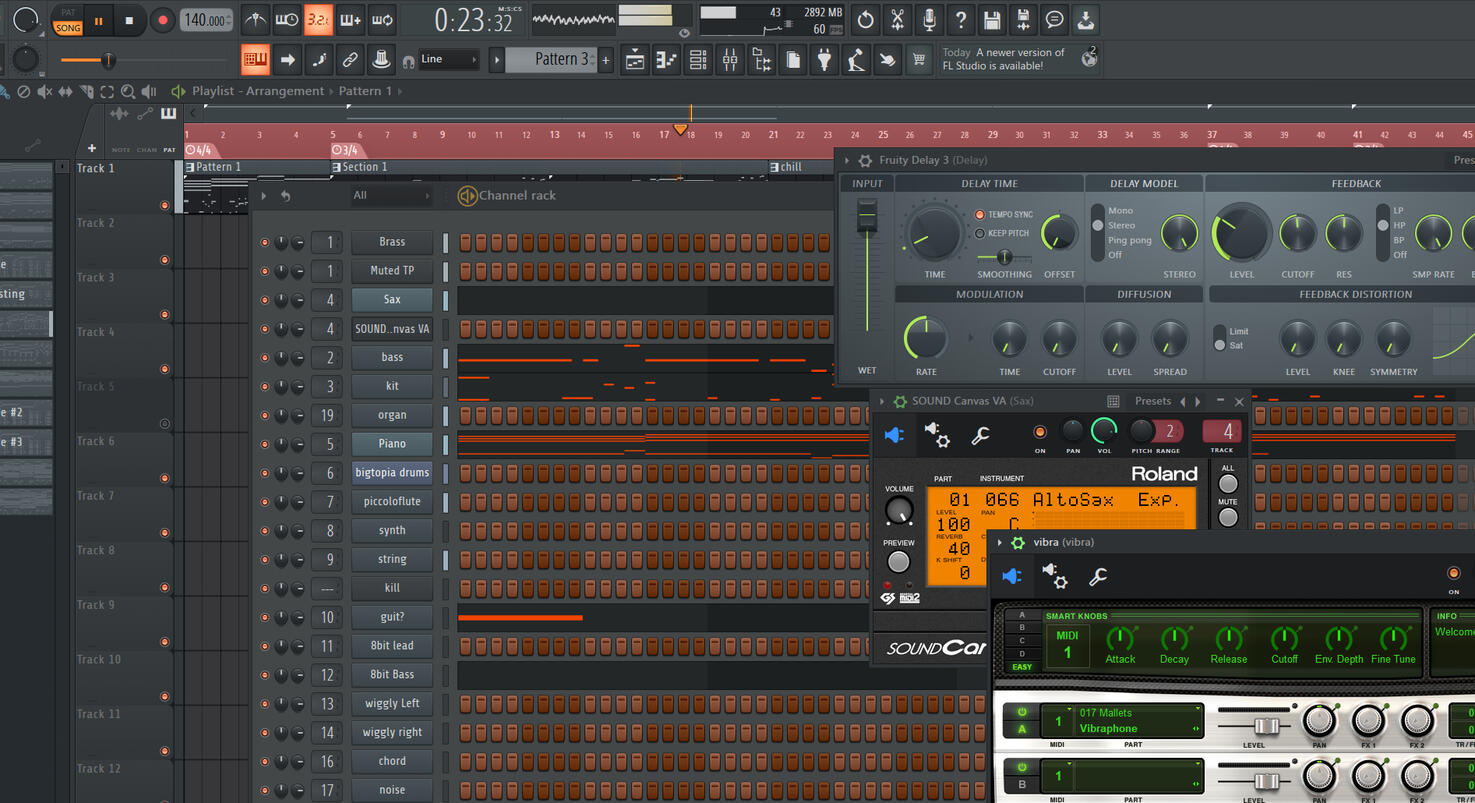Toggle Tempo Sync in Fruity Delay 3
This screenshot has height=803, width=1475.
coord(980,215)
